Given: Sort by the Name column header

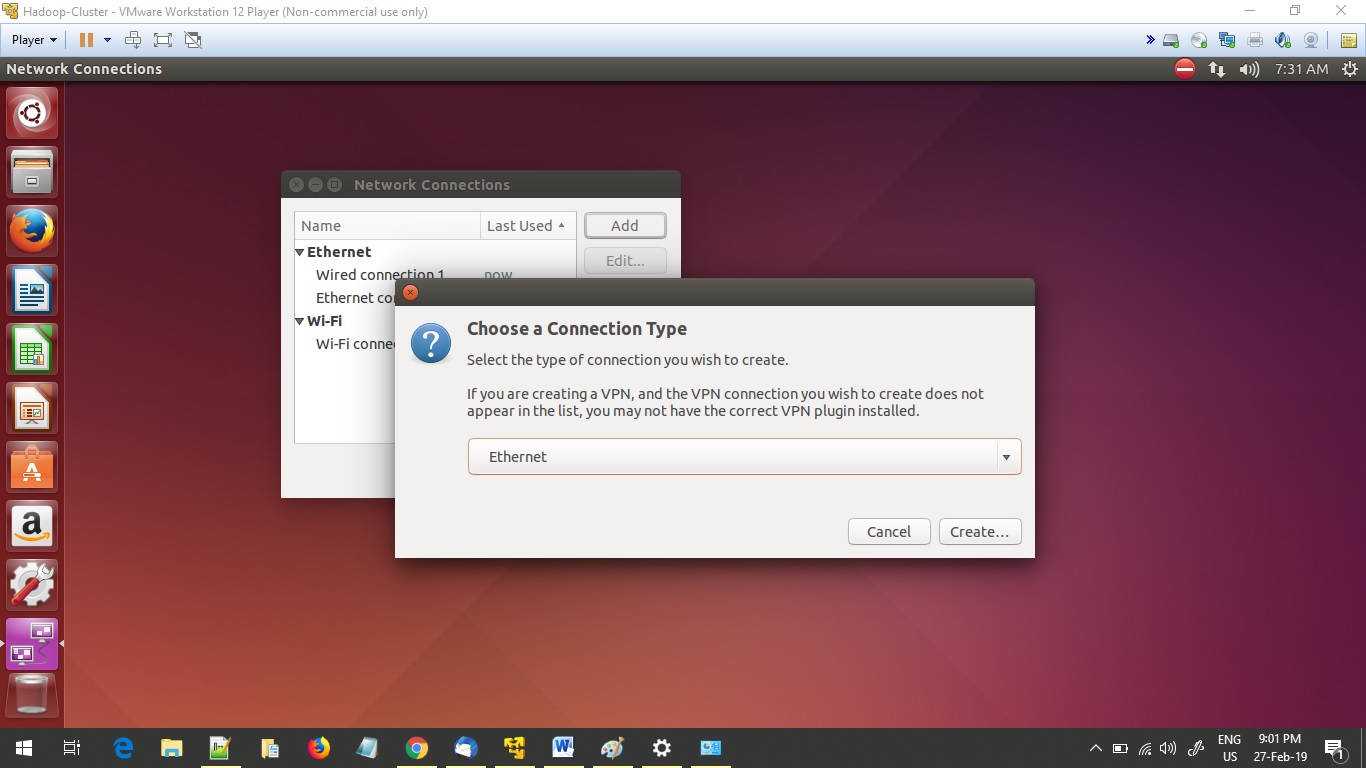Looking at the screenshot, I should 387,226.
